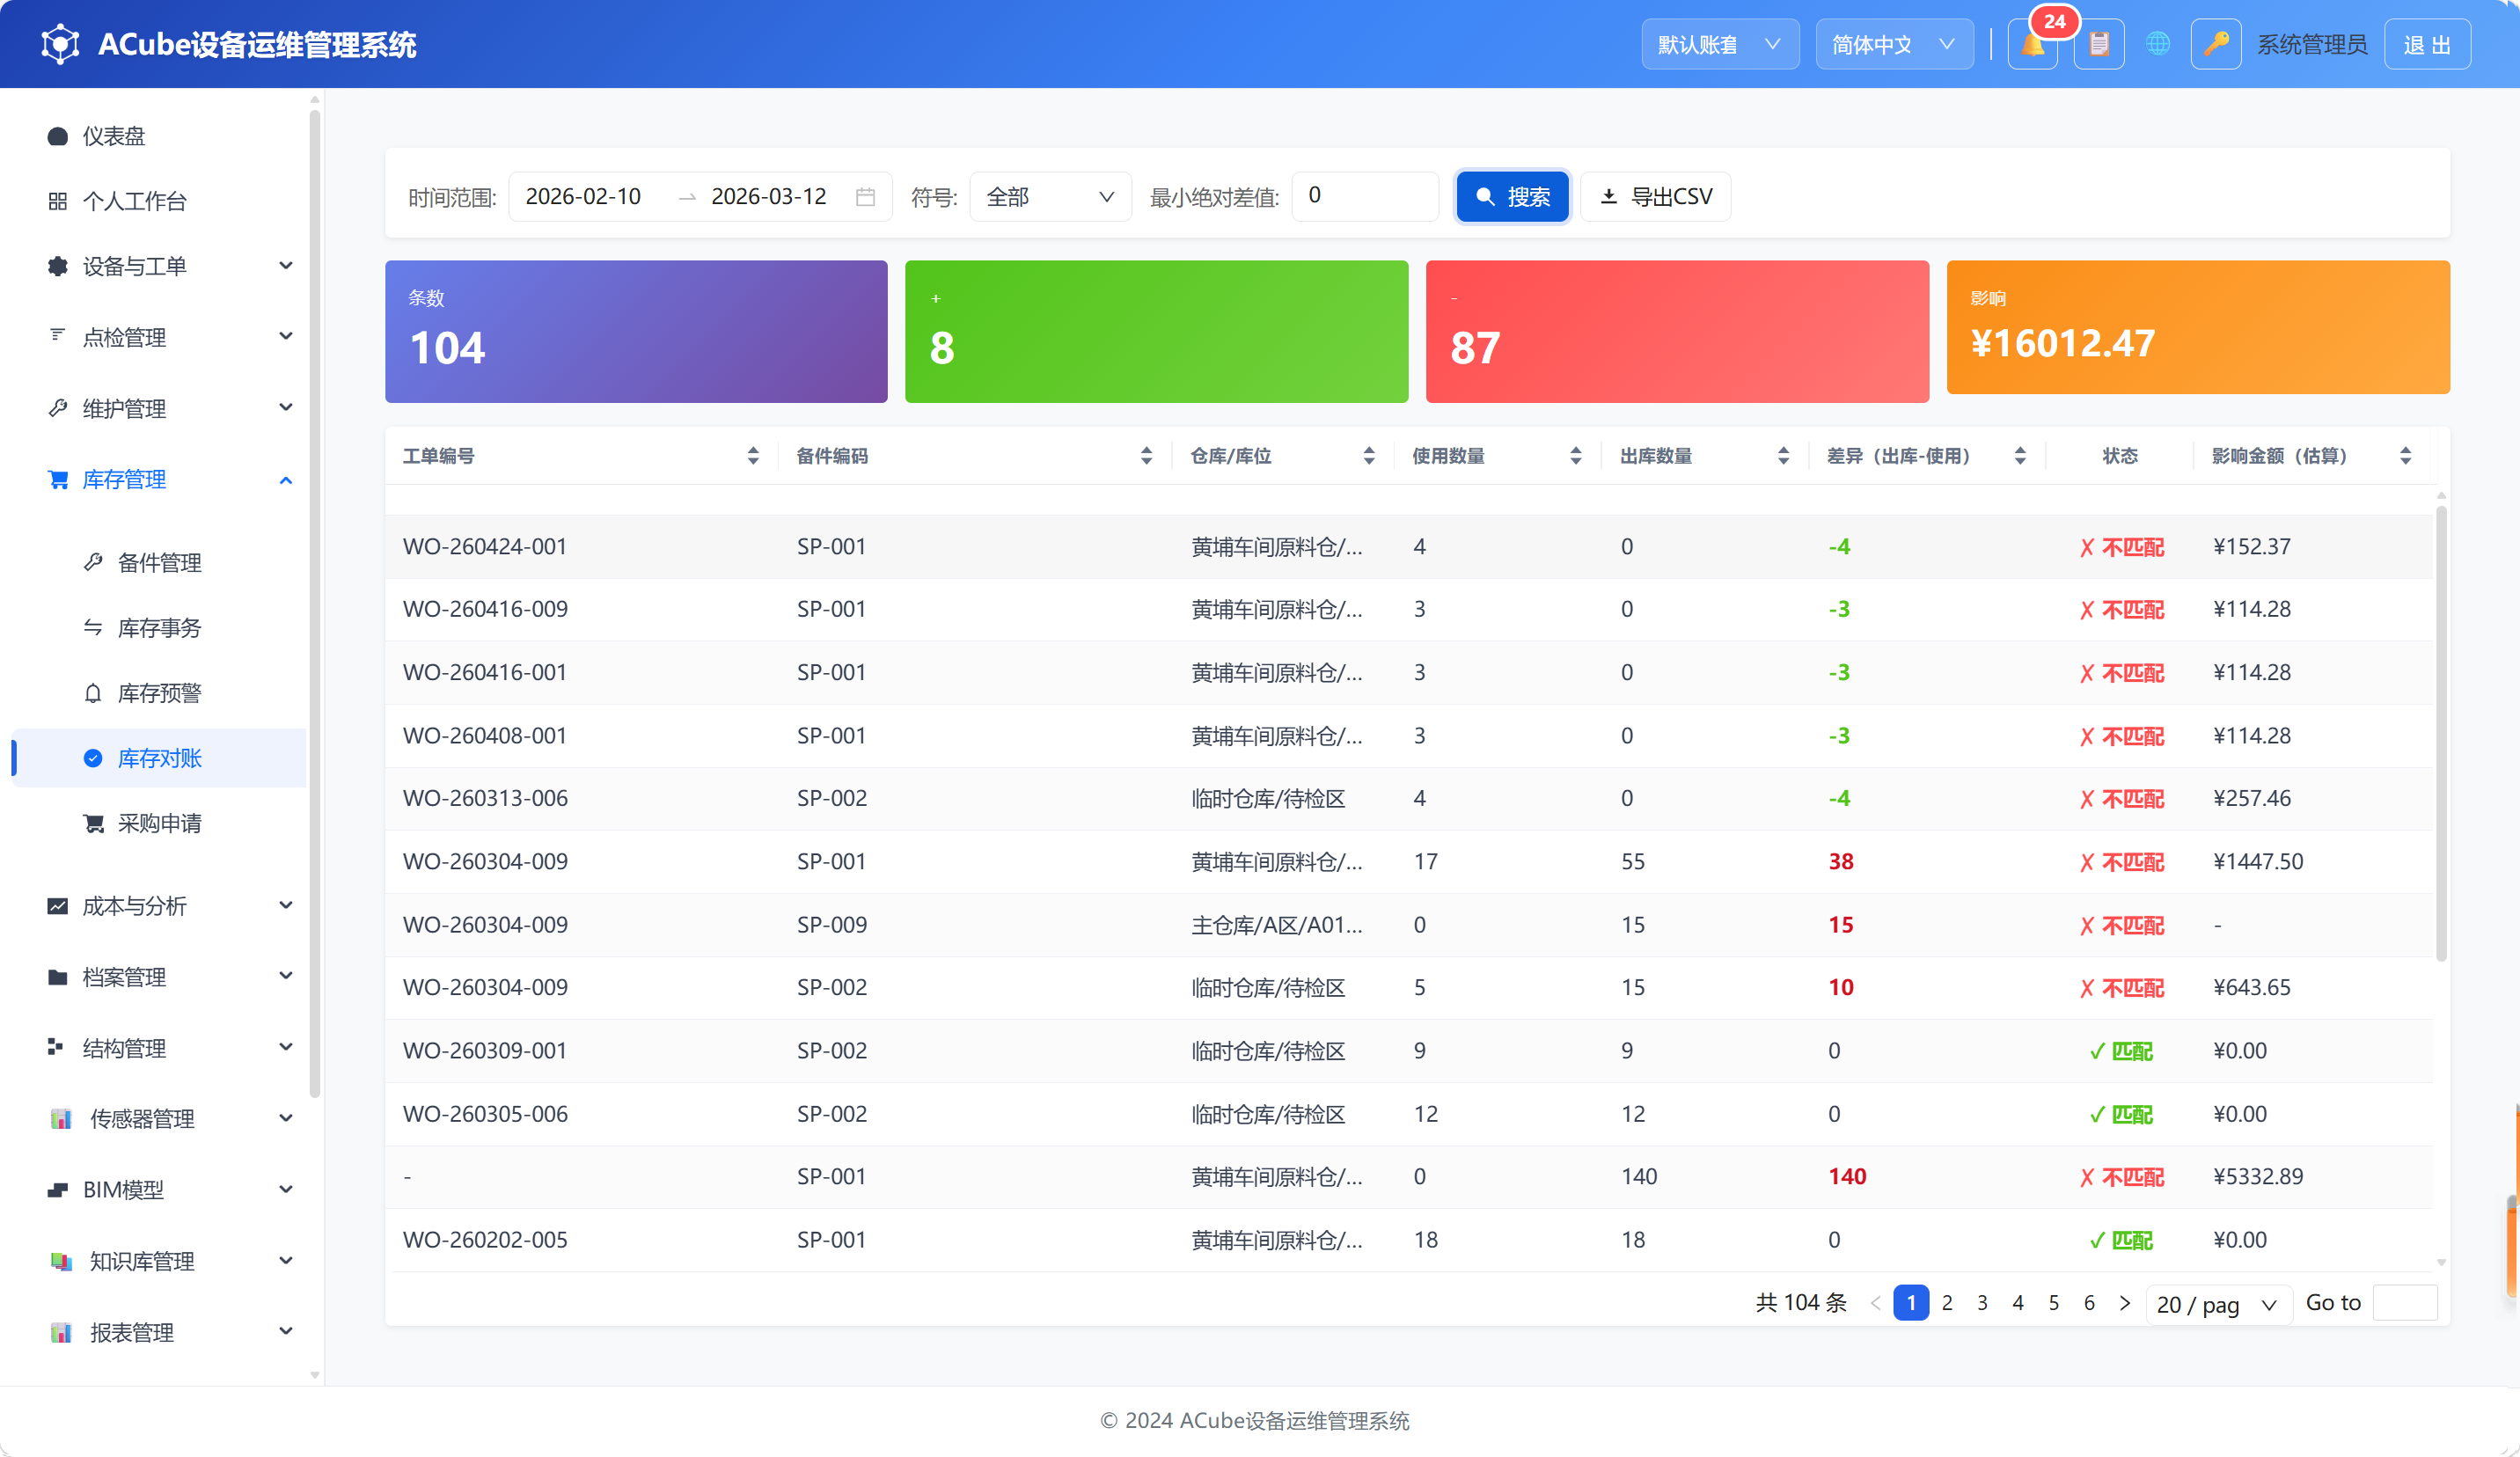
Task: Click the clipboard icon in the header
Action: tap(2099, 45)
